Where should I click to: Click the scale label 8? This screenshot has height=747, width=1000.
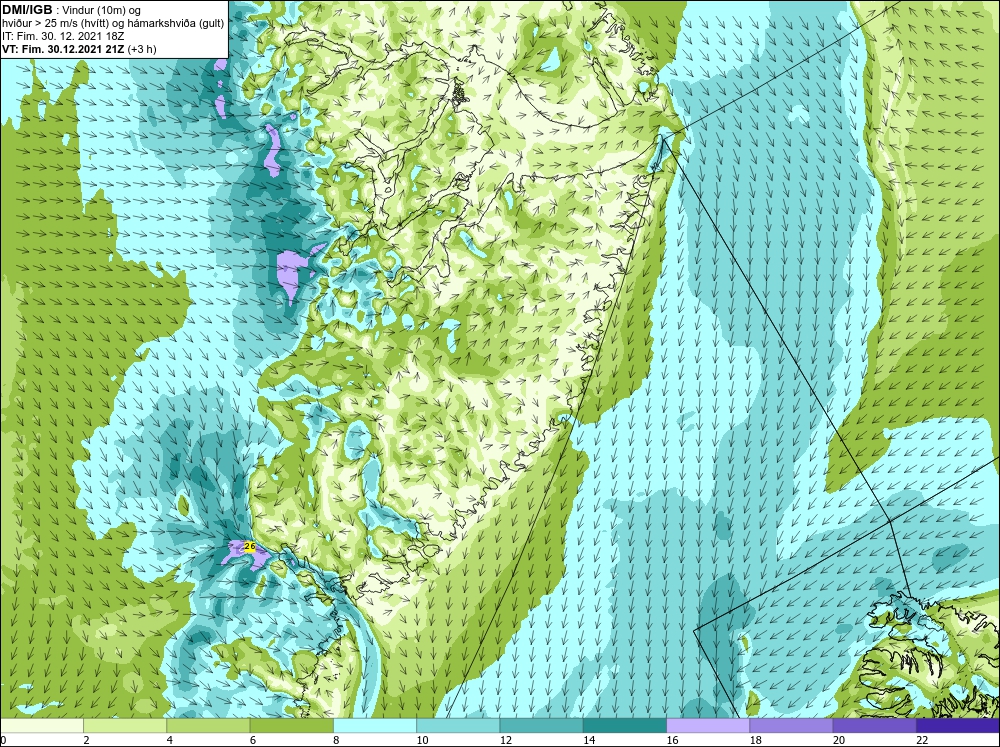337,740
